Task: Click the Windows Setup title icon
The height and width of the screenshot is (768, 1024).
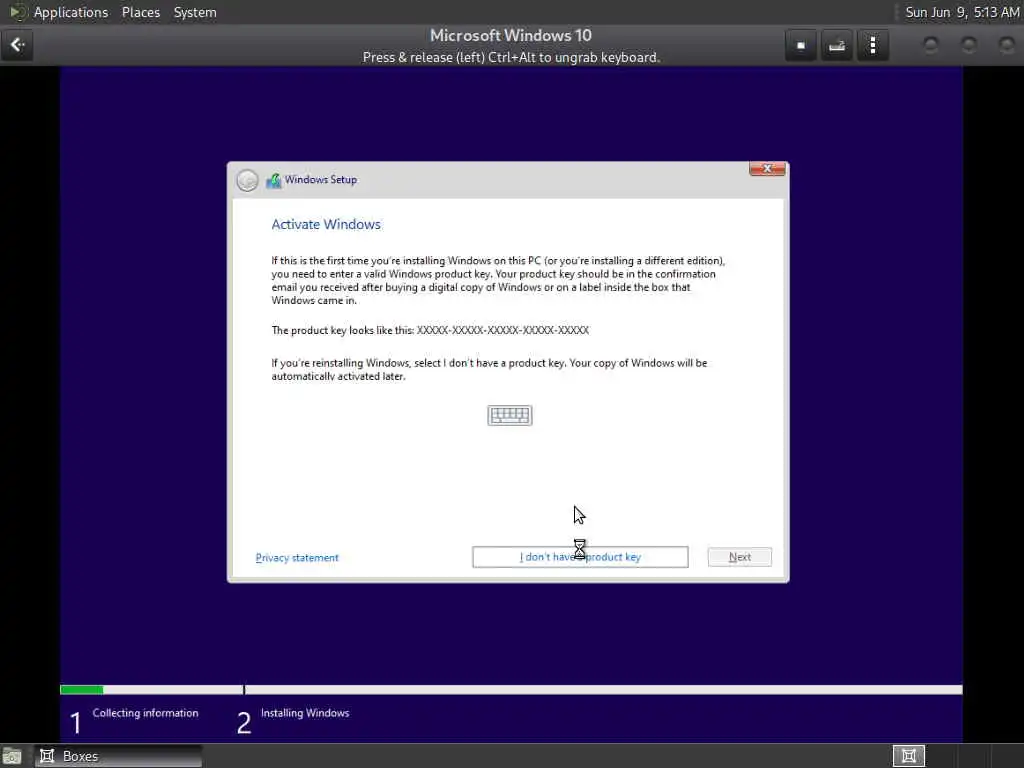Action: pos(274,180)
